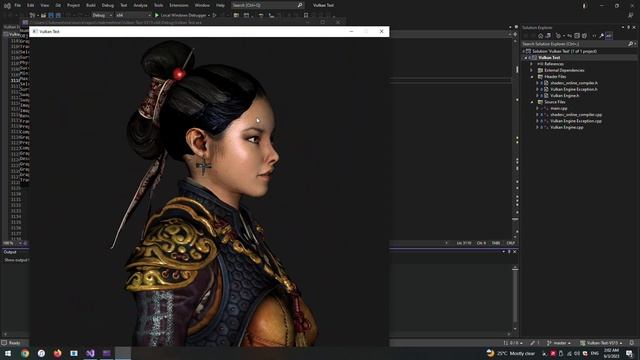
Task: Start Local Windows Debugger
Action: 180,15
